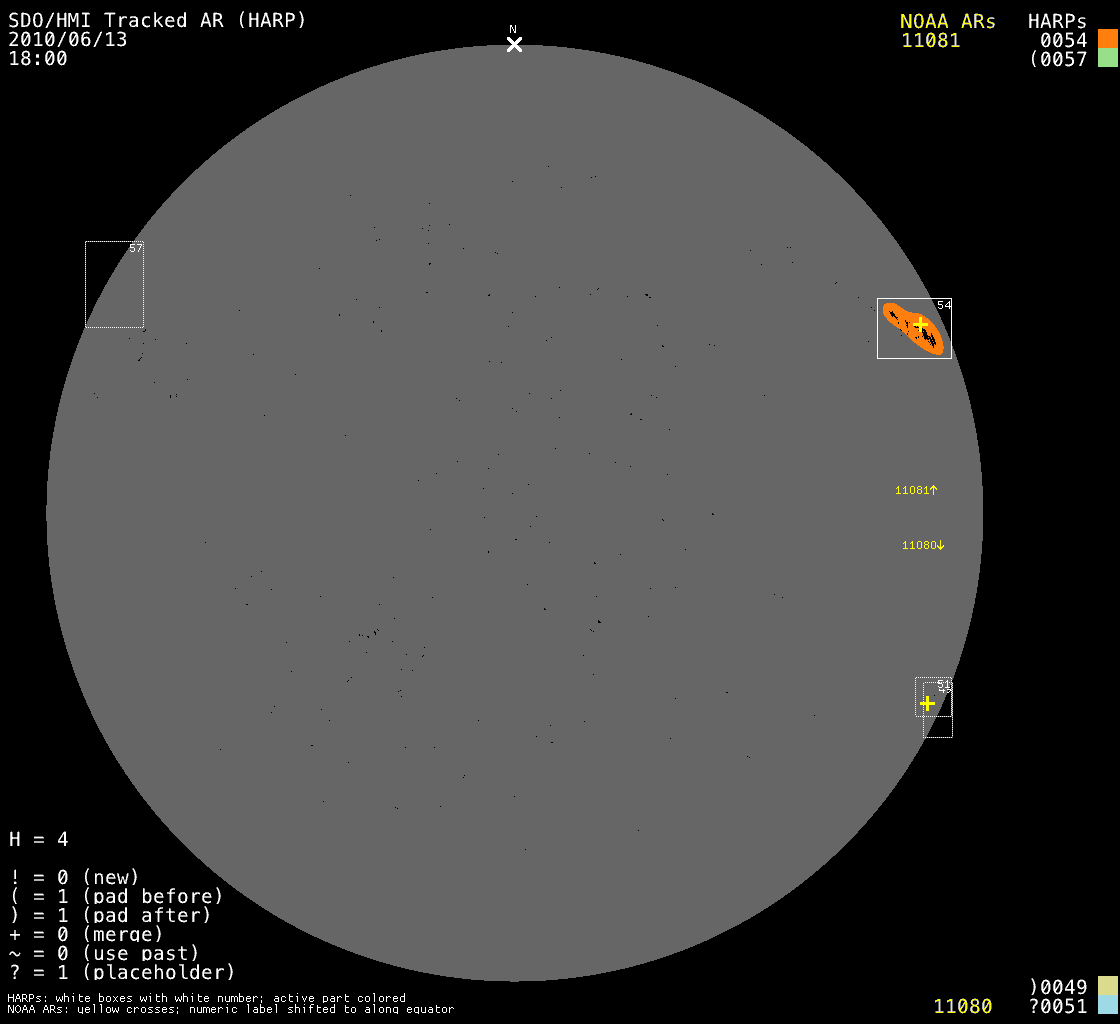Click the light blue 0051 color swatch
Viewport: 1120px width, 1024px height.
click(1107, 1005)
